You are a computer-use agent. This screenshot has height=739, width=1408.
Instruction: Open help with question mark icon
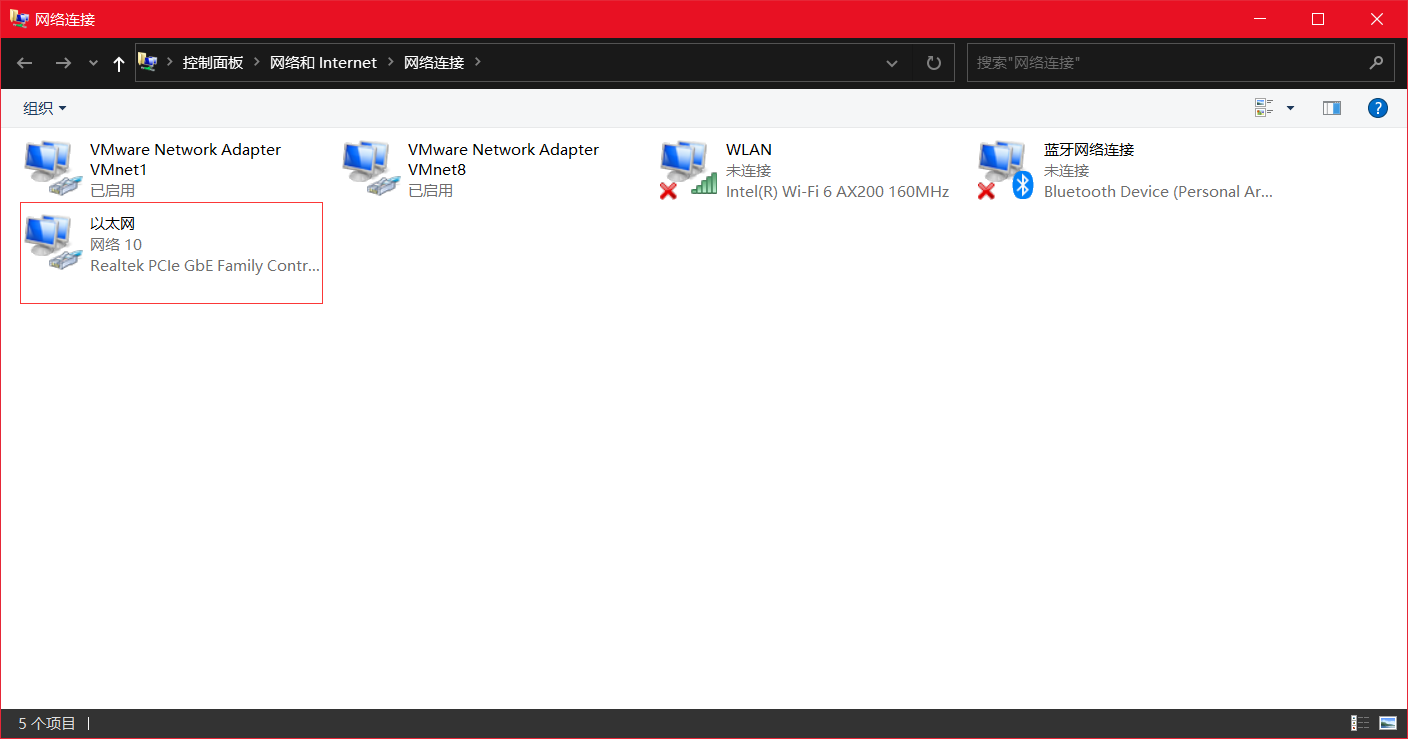(x=1378, y=108)
